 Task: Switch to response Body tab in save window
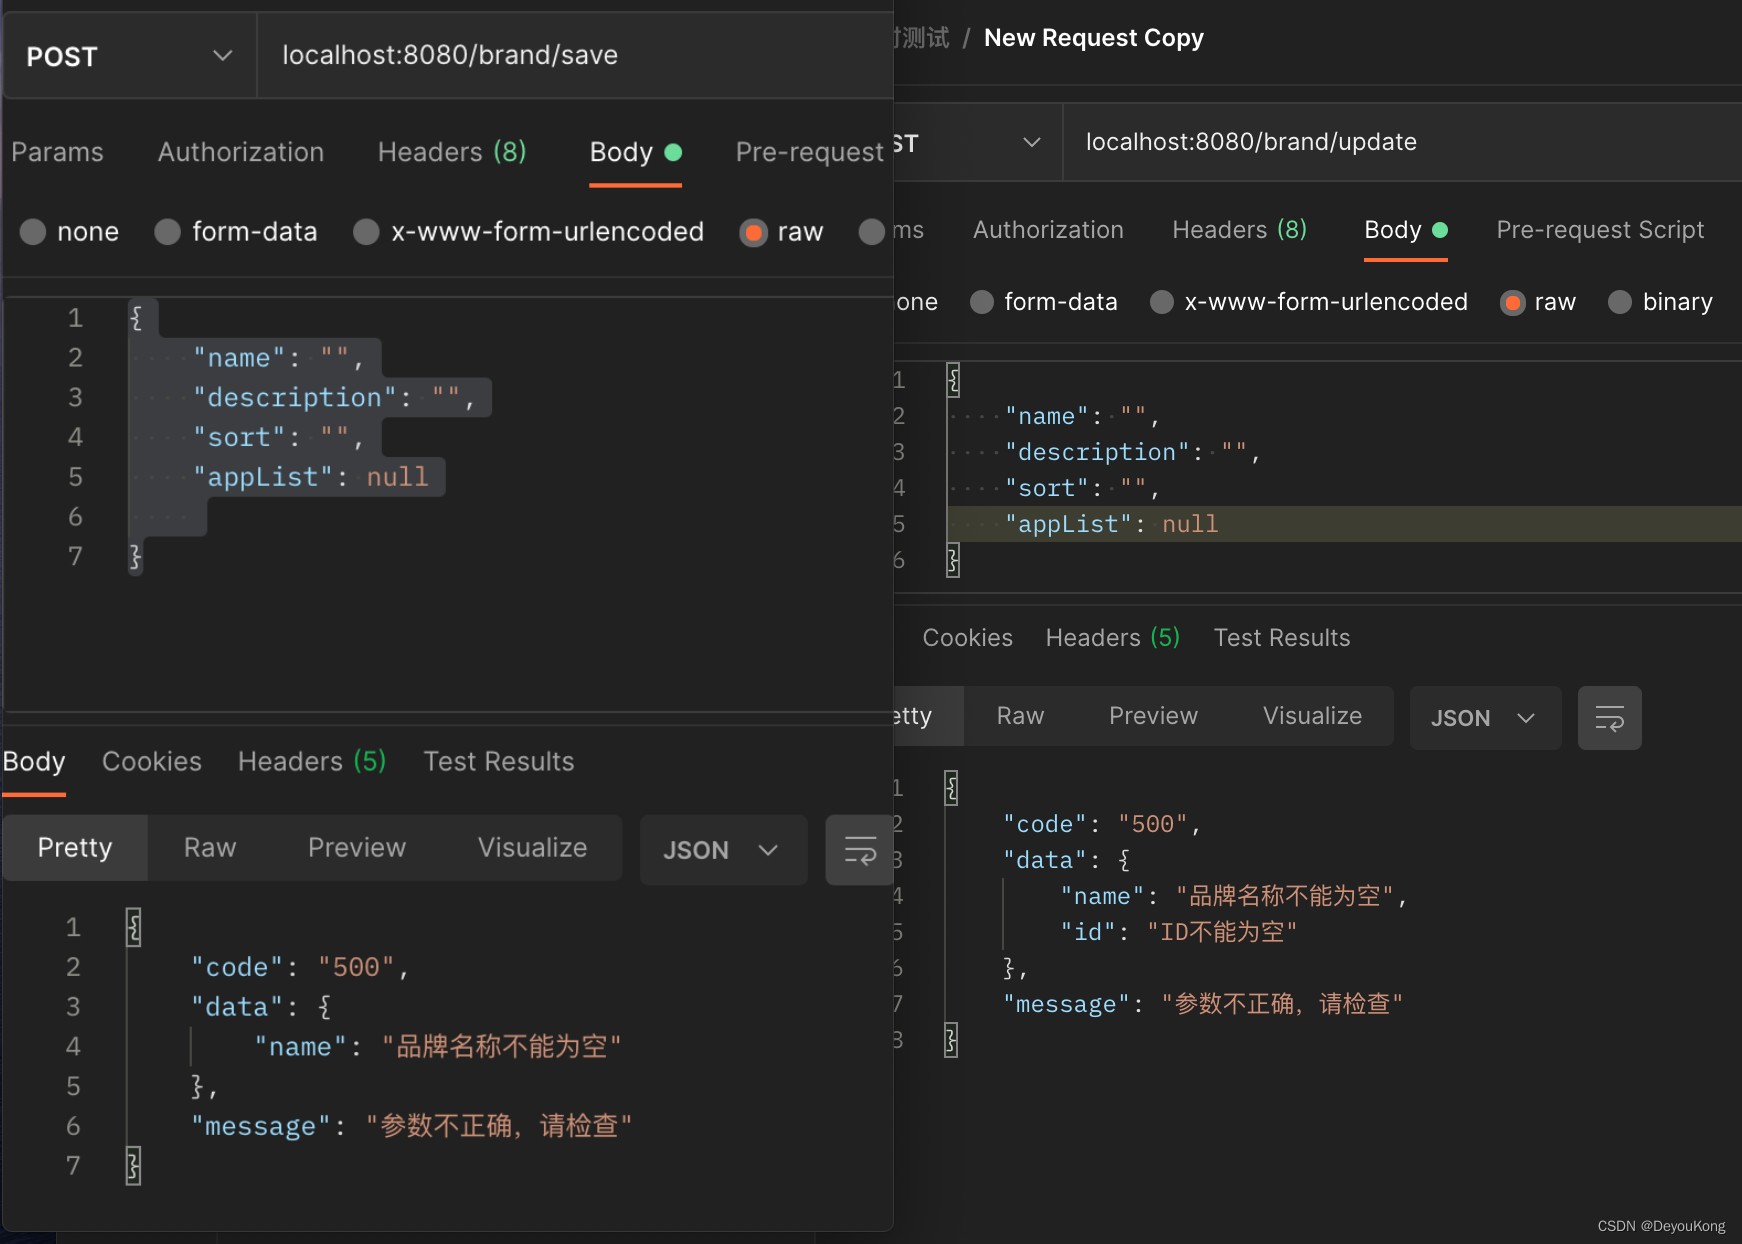34,762
